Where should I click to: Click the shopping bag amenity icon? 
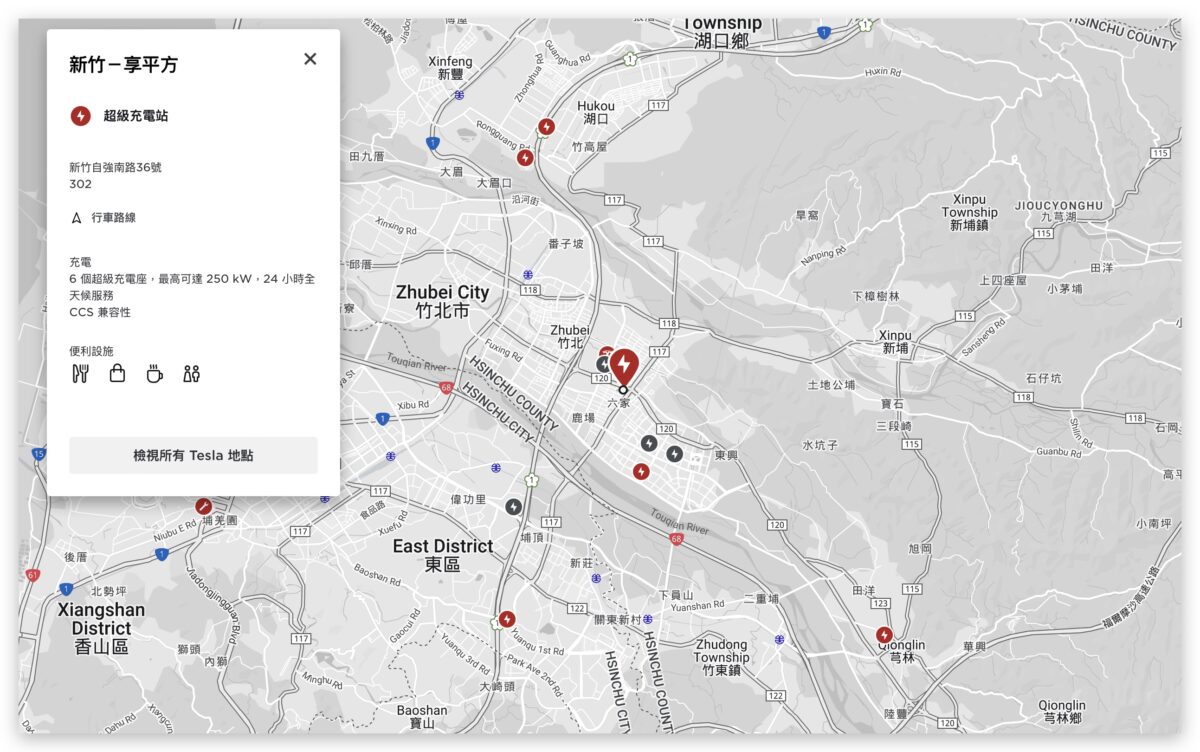117,374
